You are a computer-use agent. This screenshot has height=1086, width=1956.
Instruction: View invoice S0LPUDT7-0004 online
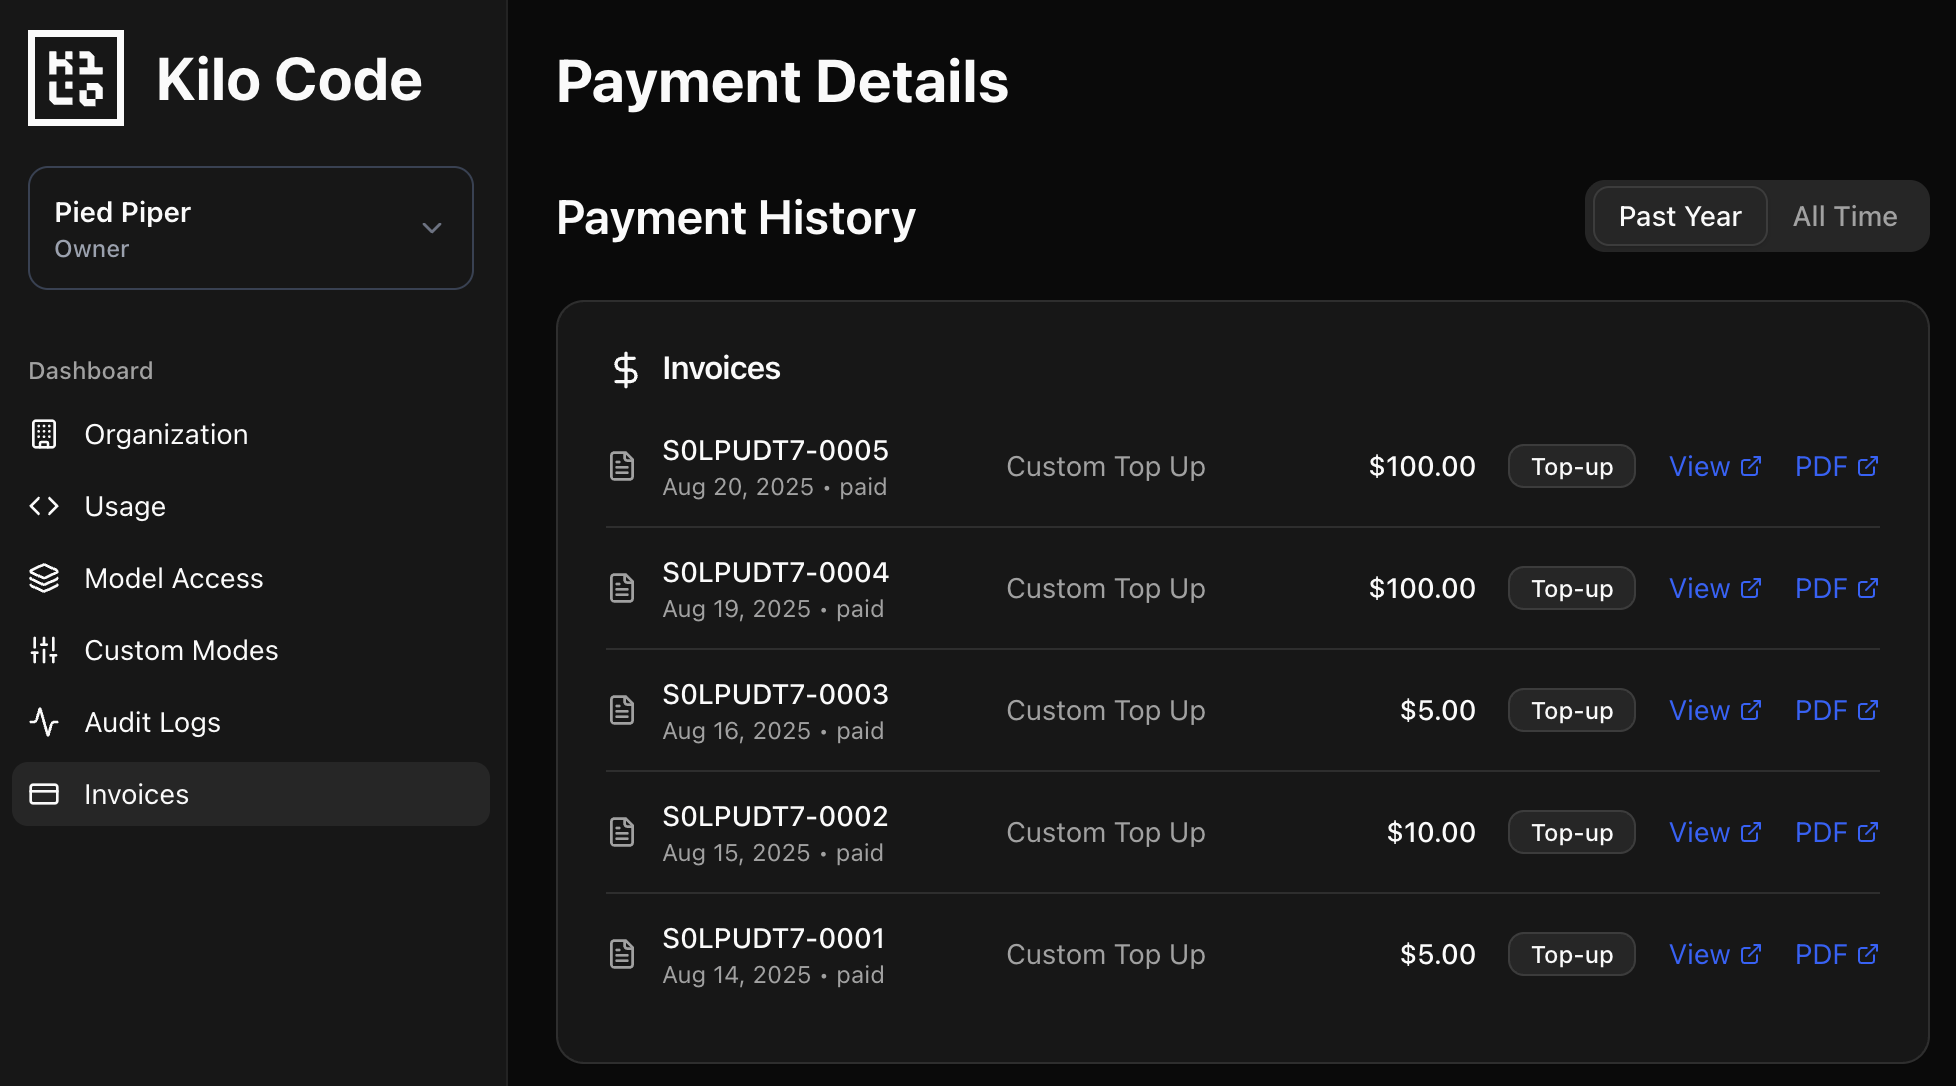1714,588
